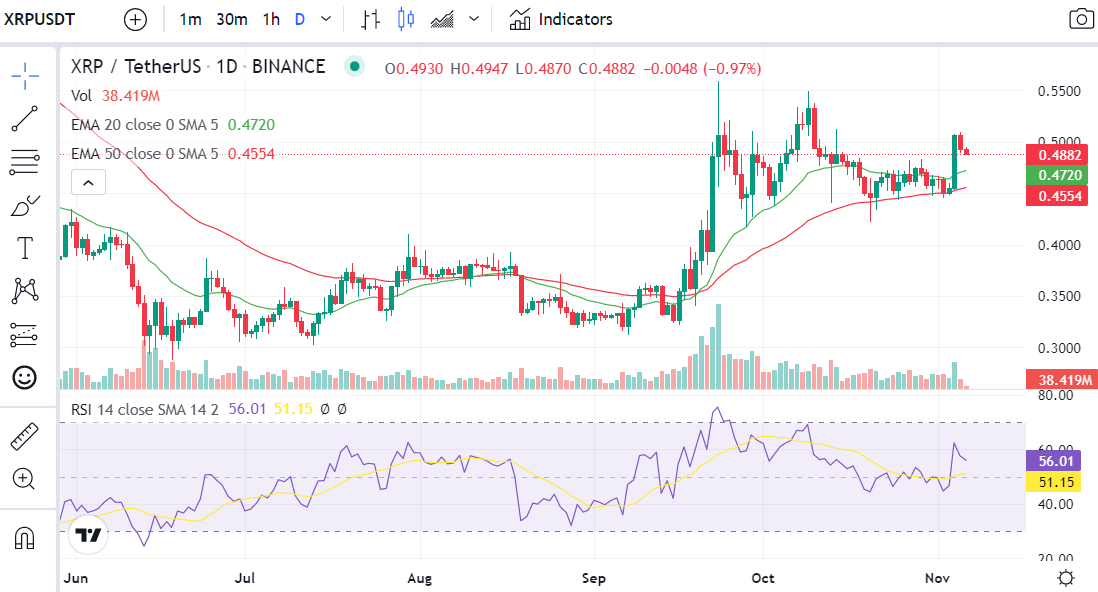
Task: Click the 0.4882 current price label
Action: pos(1057,155)
